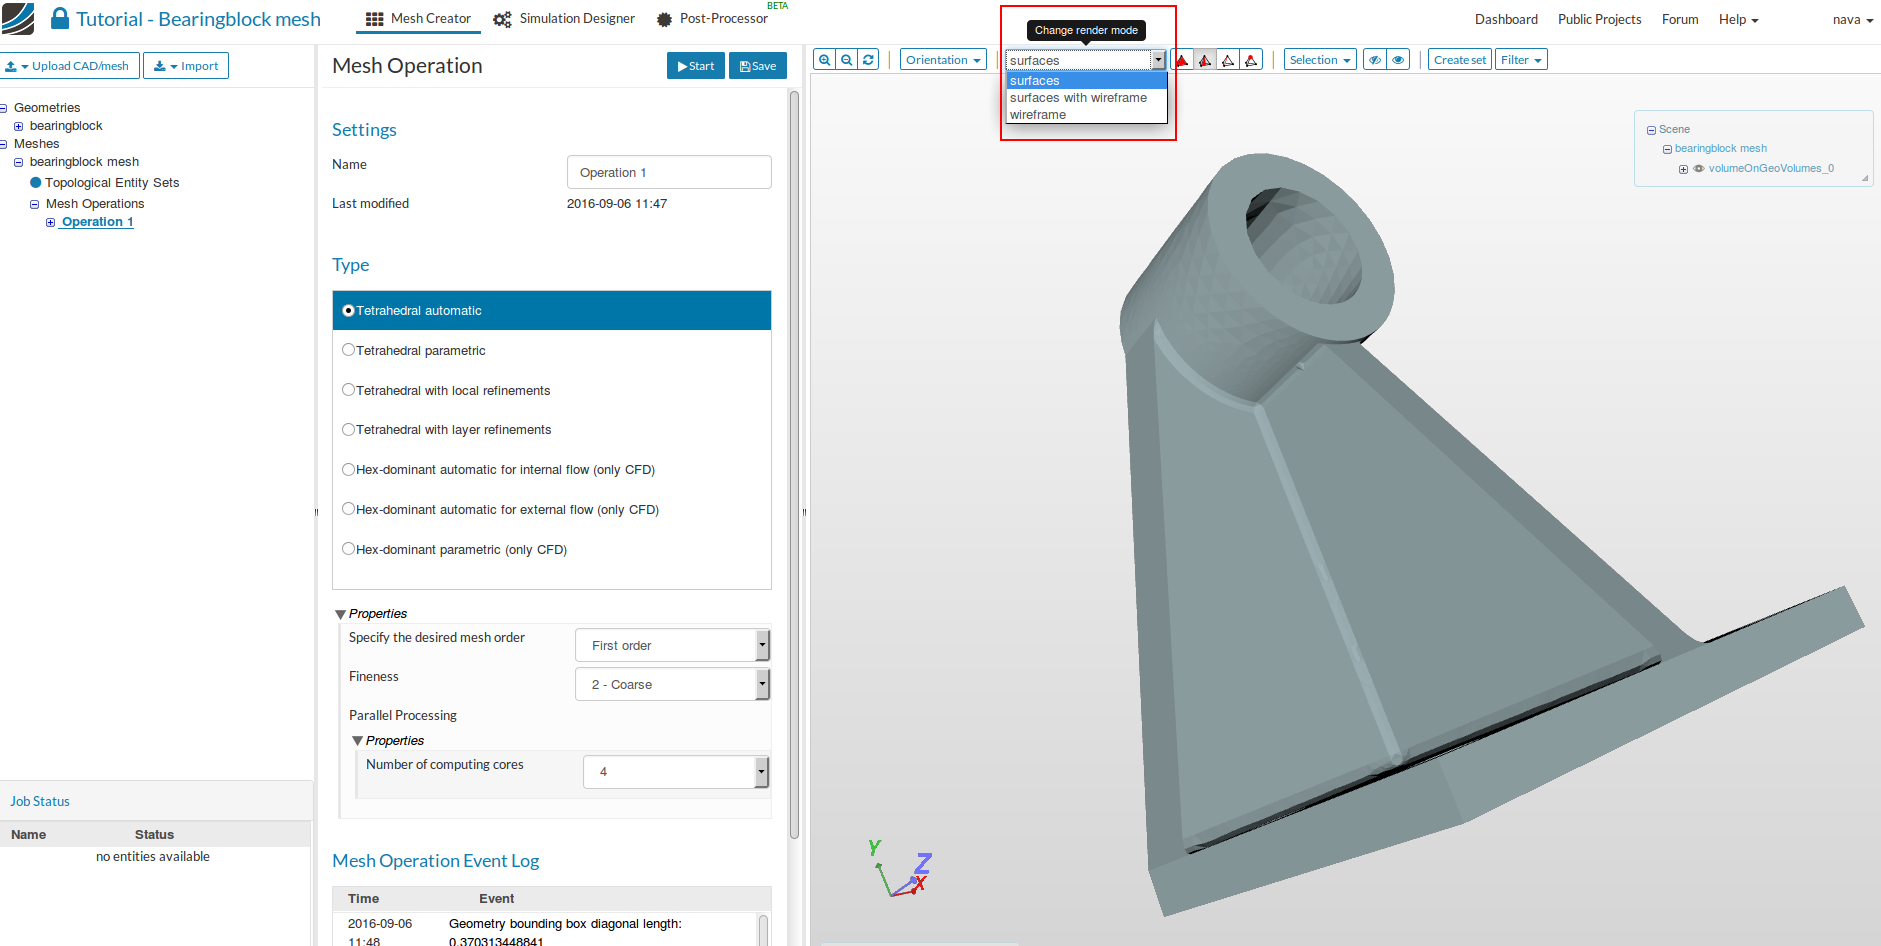Switch to the Simulation Designer tab
The width and height of the screenshot is (1881, 946).
click(x=565, y=19)
